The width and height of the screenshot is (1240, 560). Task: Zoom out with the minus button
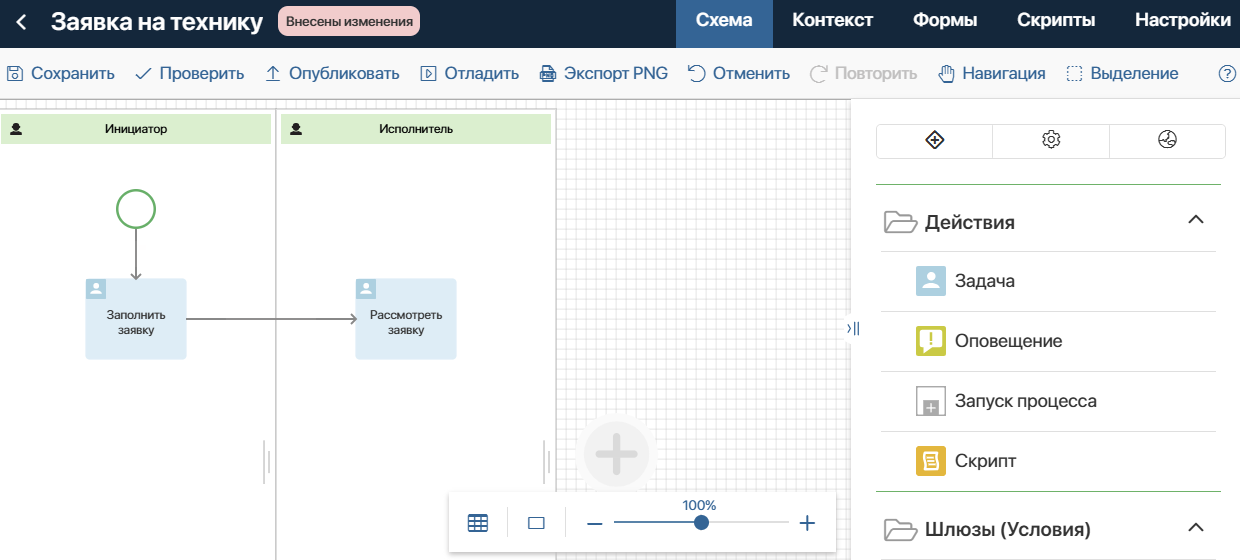[x=594, y=523]
